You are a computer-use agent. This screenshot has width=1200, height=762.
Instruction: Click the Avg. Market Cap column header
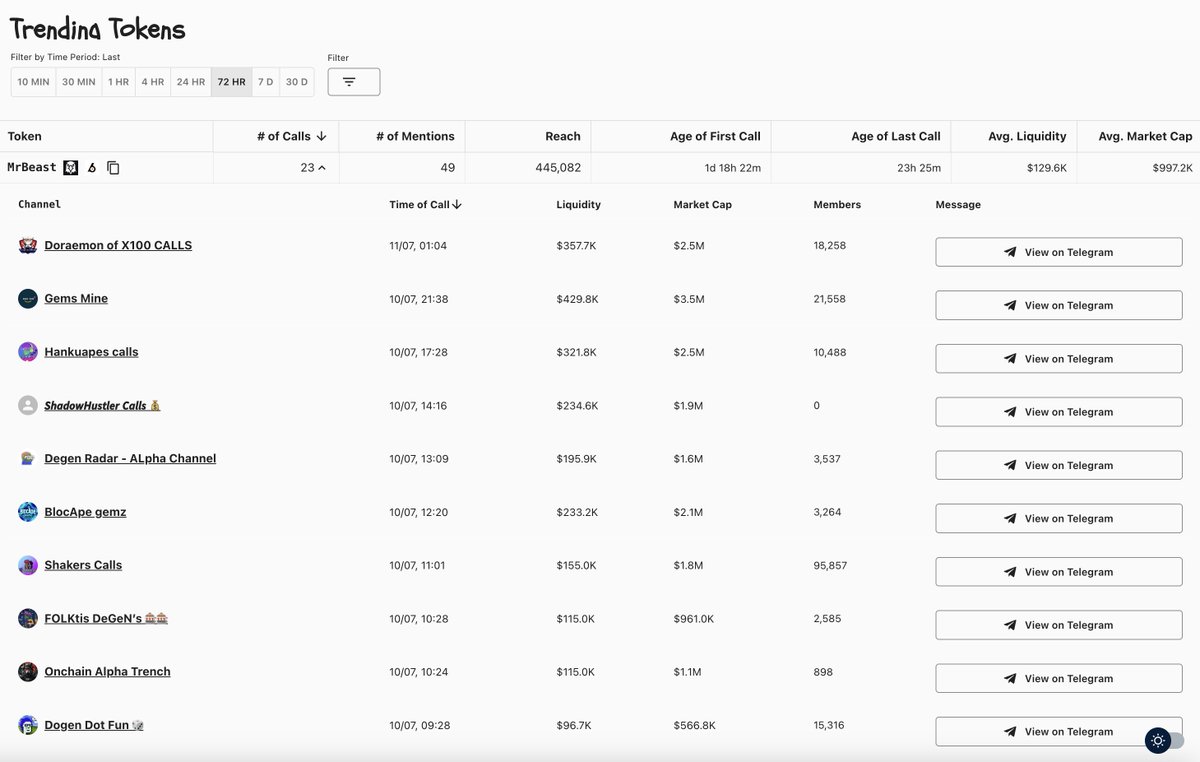(1145, 136)
